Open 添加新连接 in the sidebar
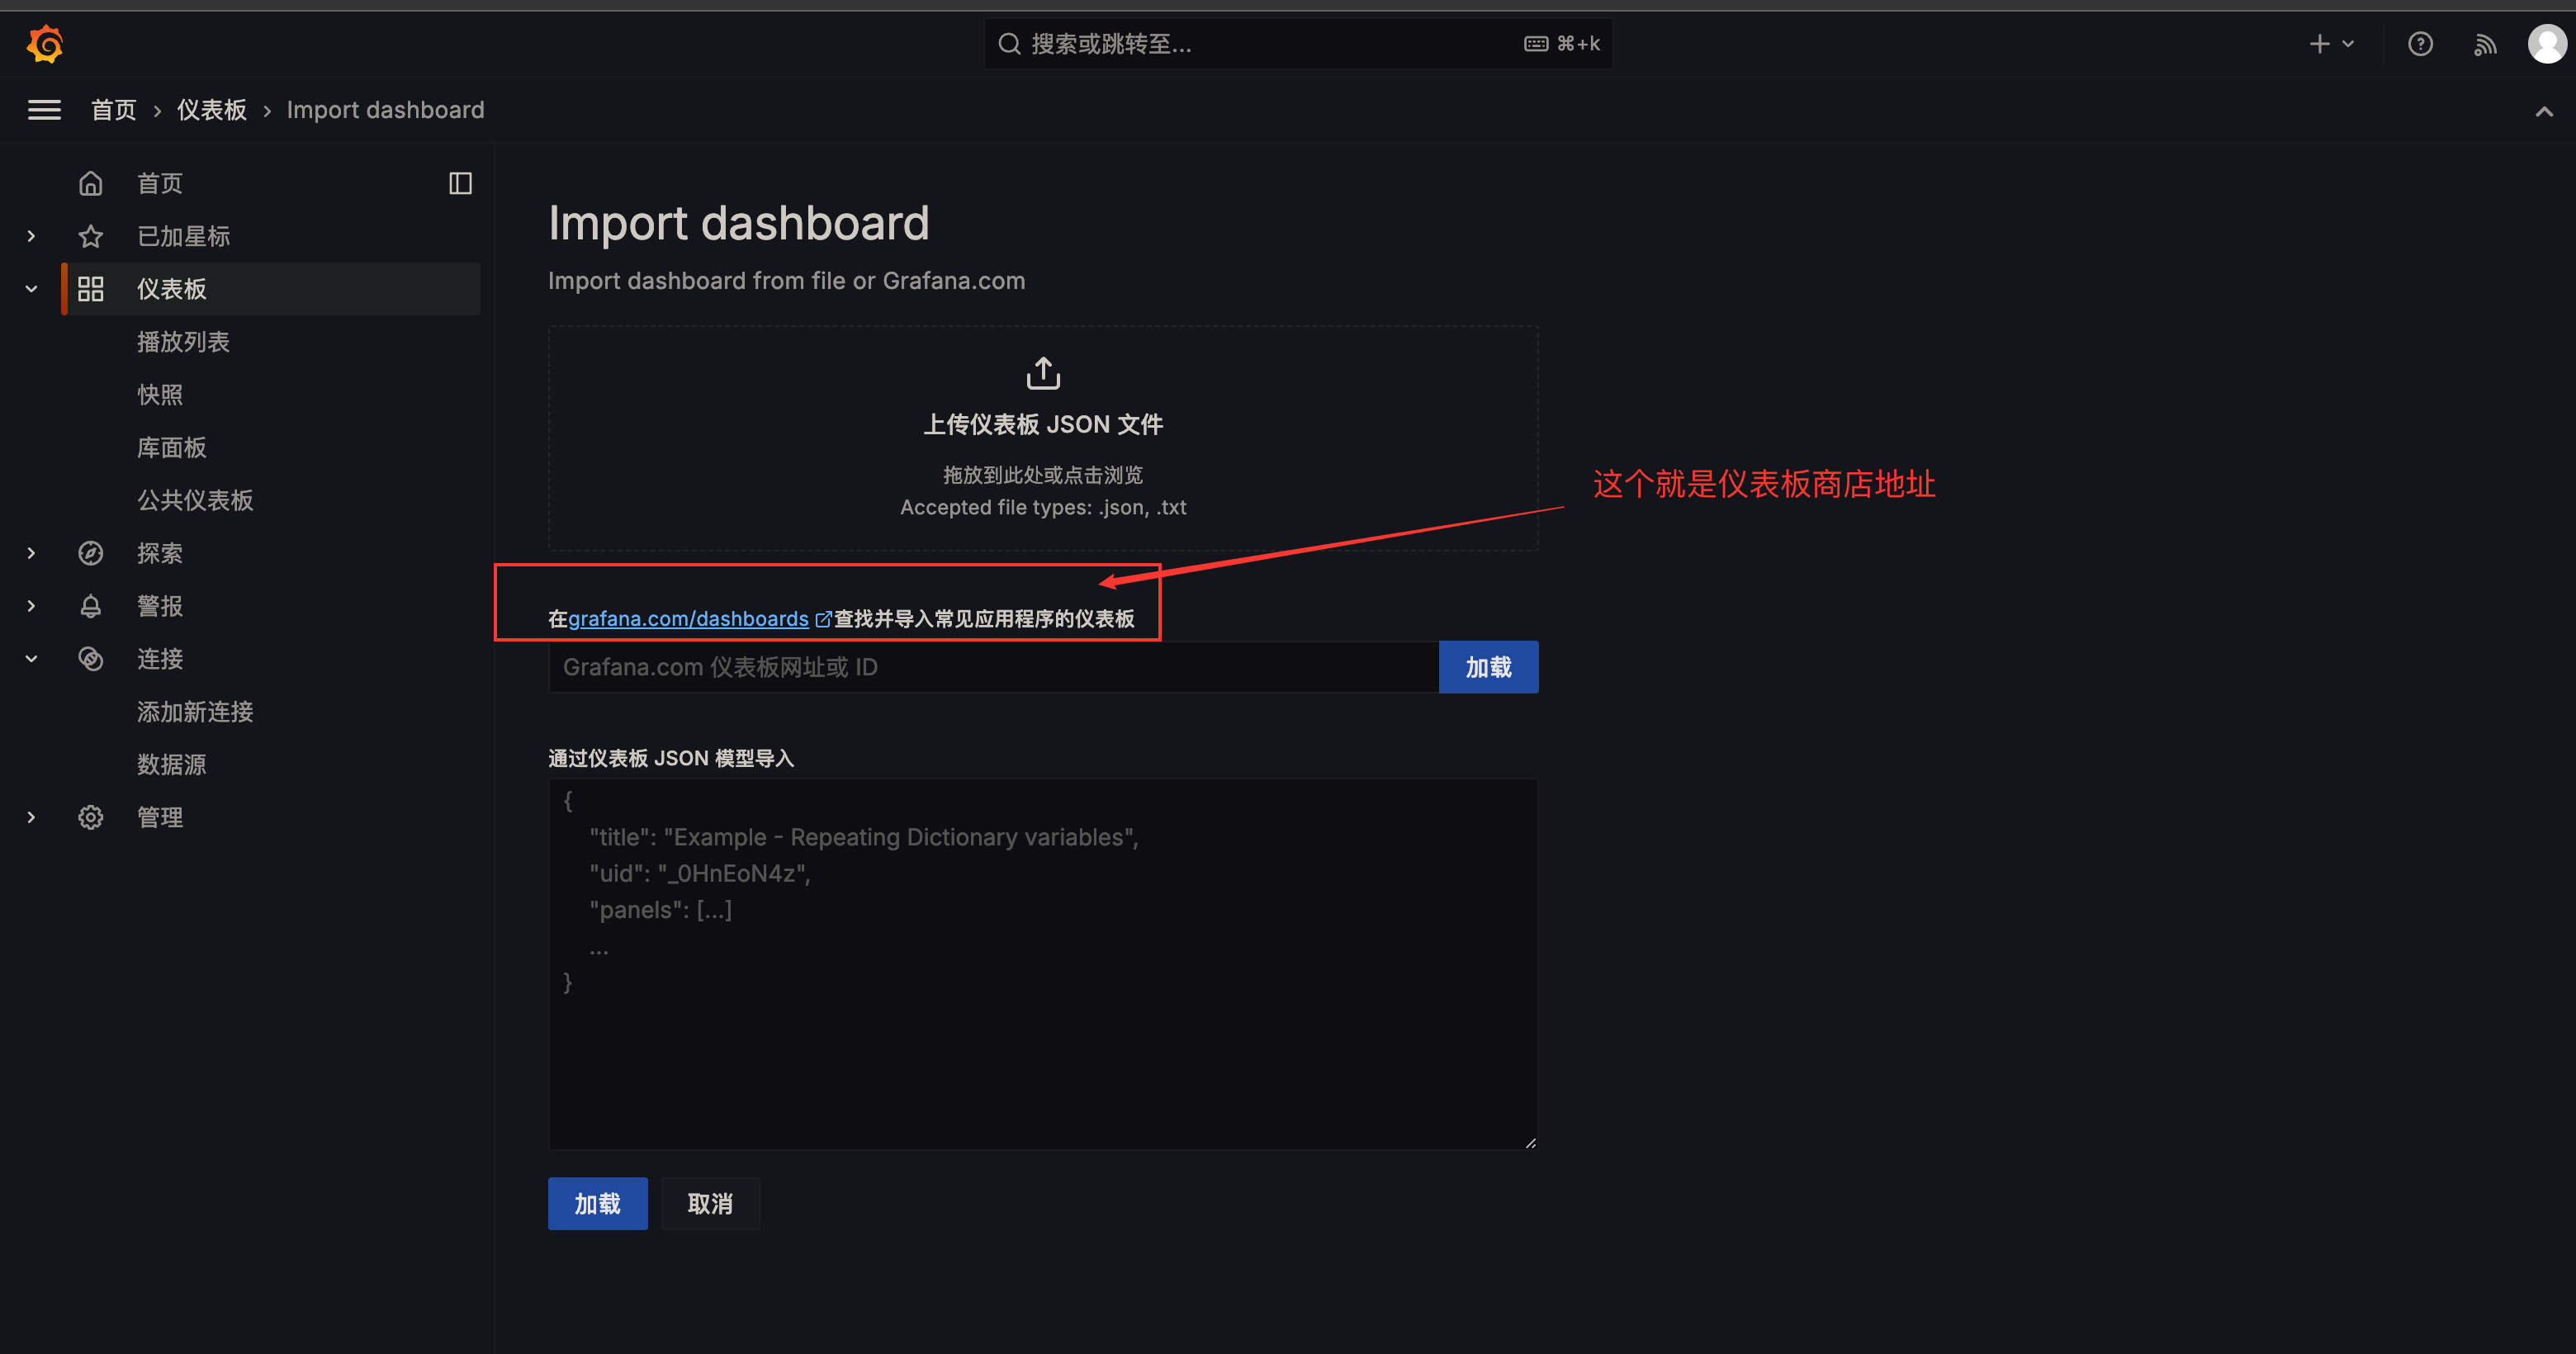This screenshot has width=2576, height=1354. point(195,712)
